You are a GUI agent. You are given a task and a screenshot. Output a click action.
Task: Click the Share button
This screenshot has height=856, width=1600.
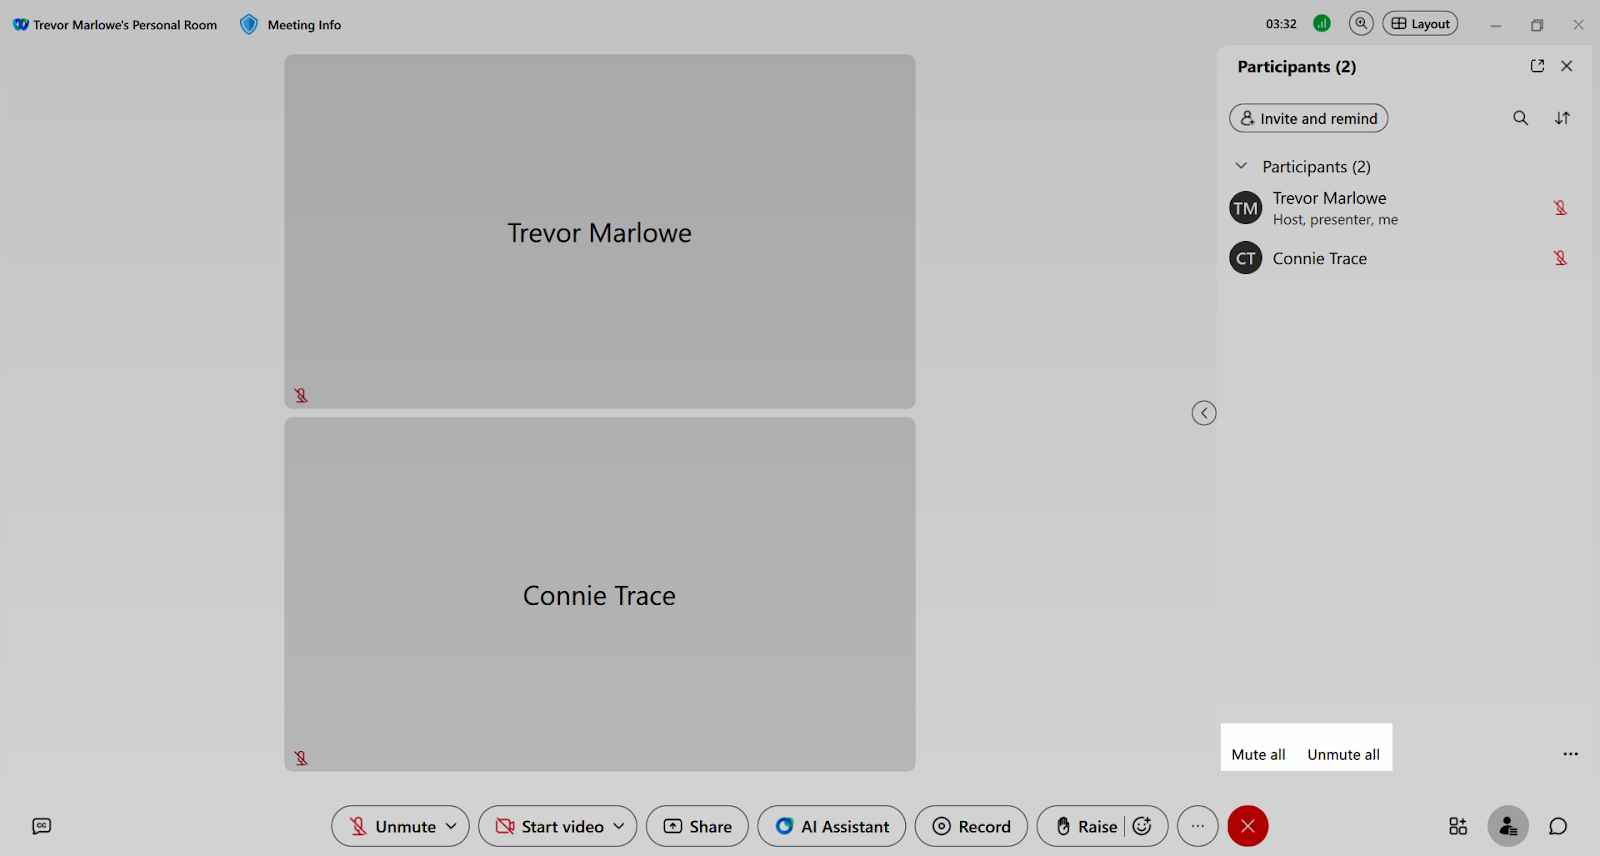[697, 826]
